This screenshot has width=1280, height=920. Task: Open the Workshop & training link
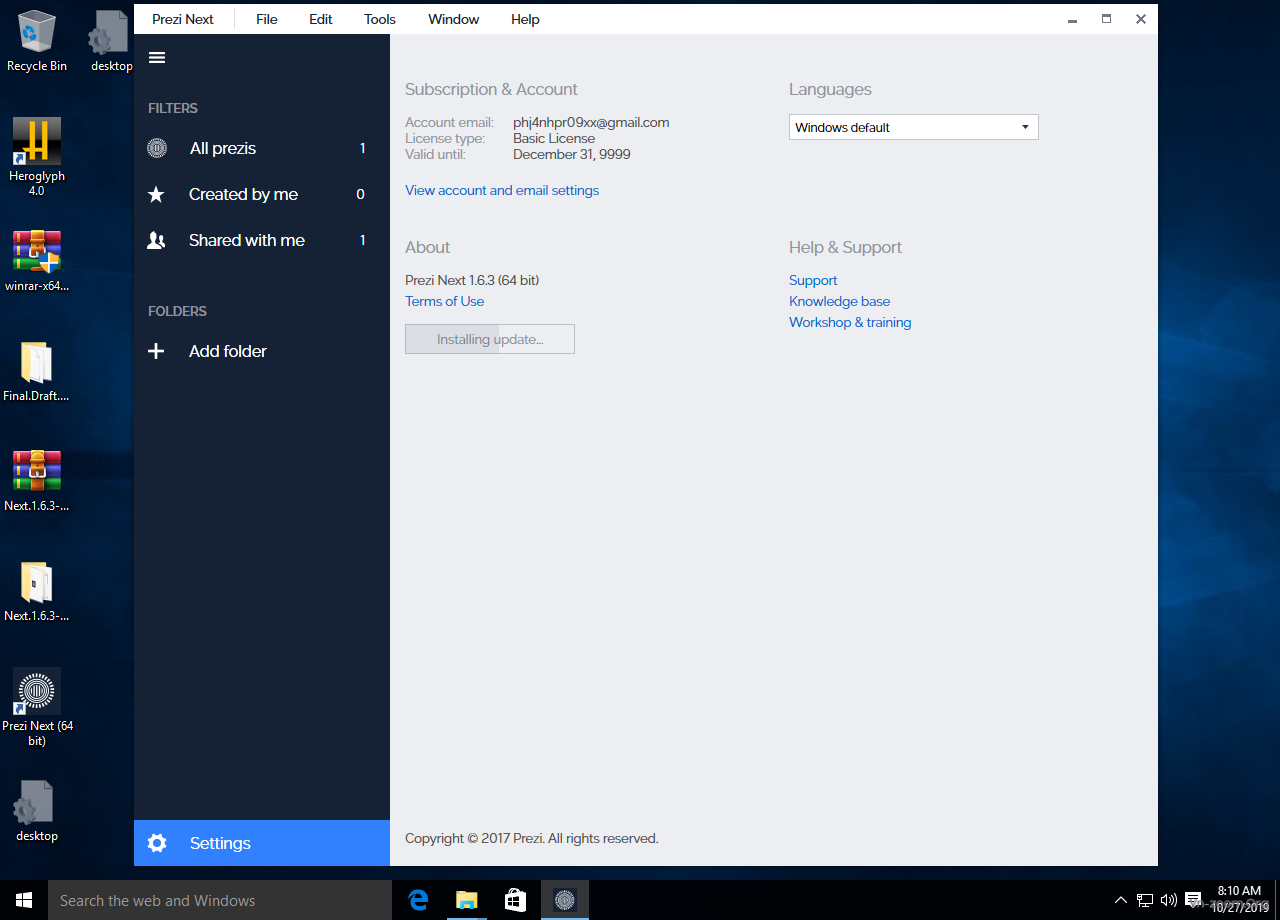(x=850, y=322)
